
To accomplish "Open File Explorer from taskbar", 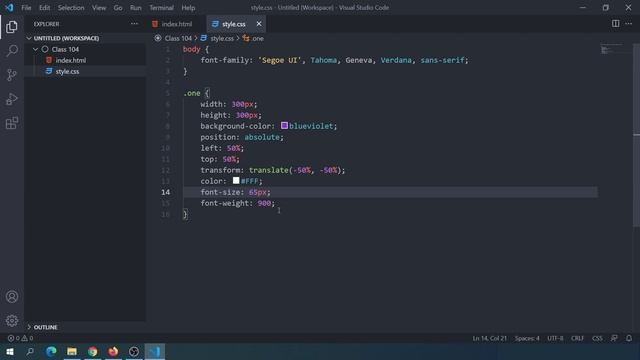I will tap(72, 351).
